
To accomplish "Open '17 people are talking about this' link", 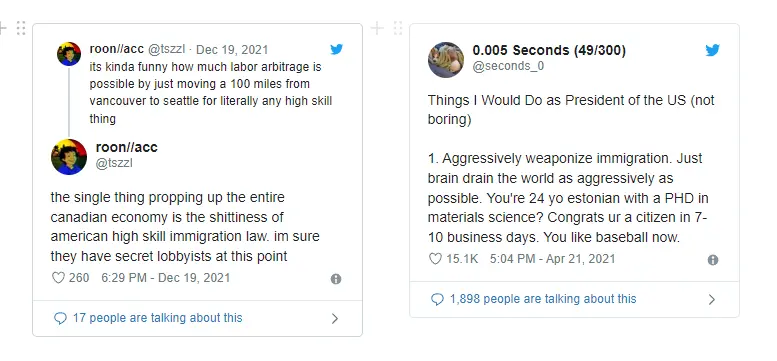I will [x=158, y=318].
